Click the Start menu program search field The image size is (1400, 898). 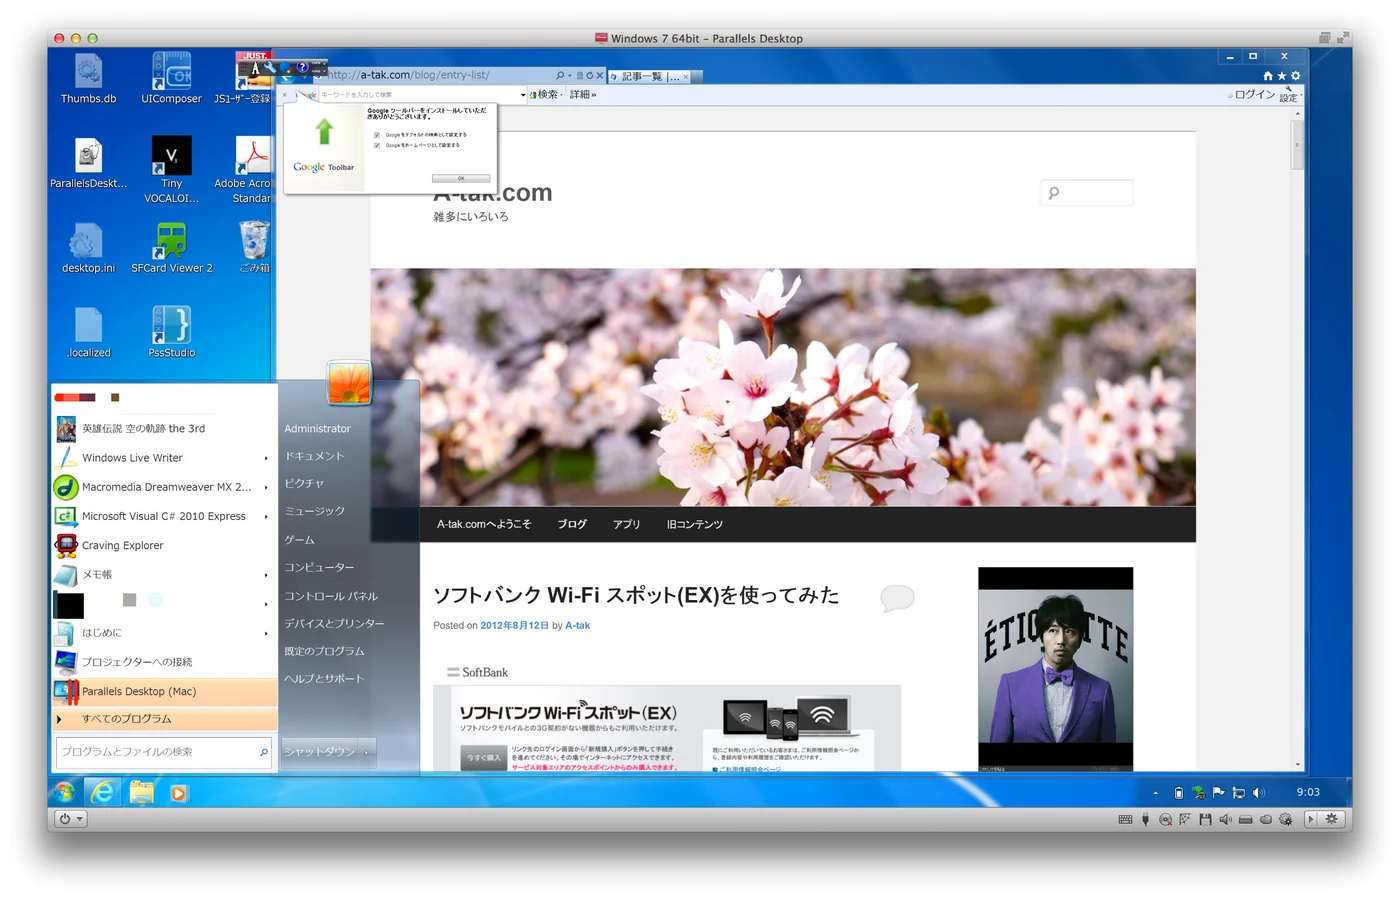[x=163, y=752]
